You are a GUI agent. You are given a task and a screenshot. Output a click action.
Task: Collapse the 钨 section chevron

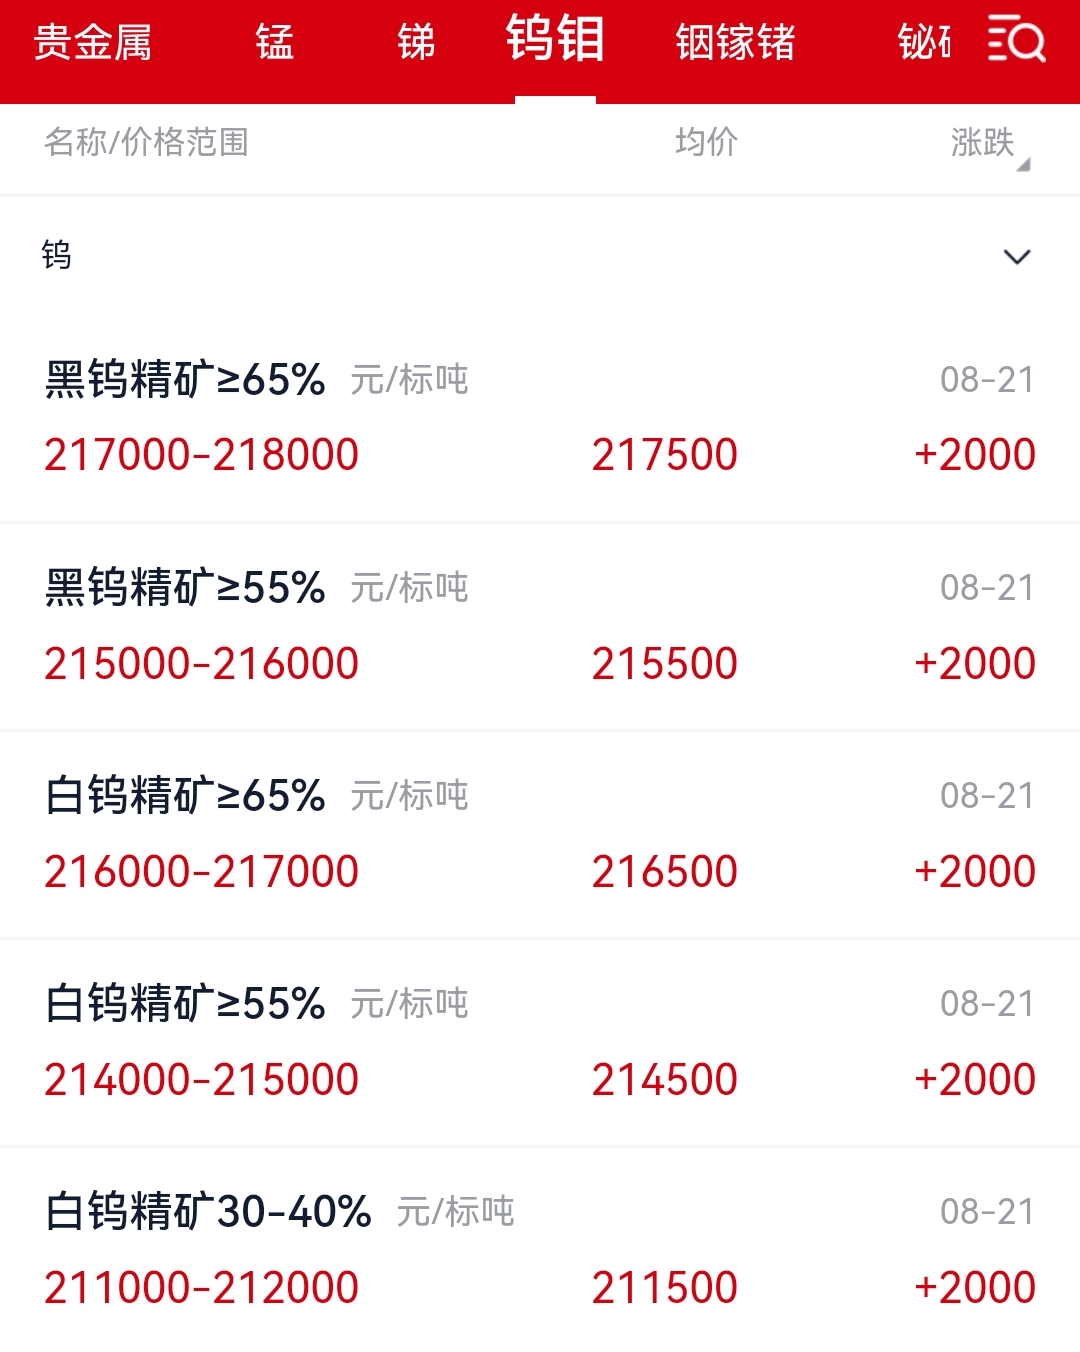tap(1016, 257)
